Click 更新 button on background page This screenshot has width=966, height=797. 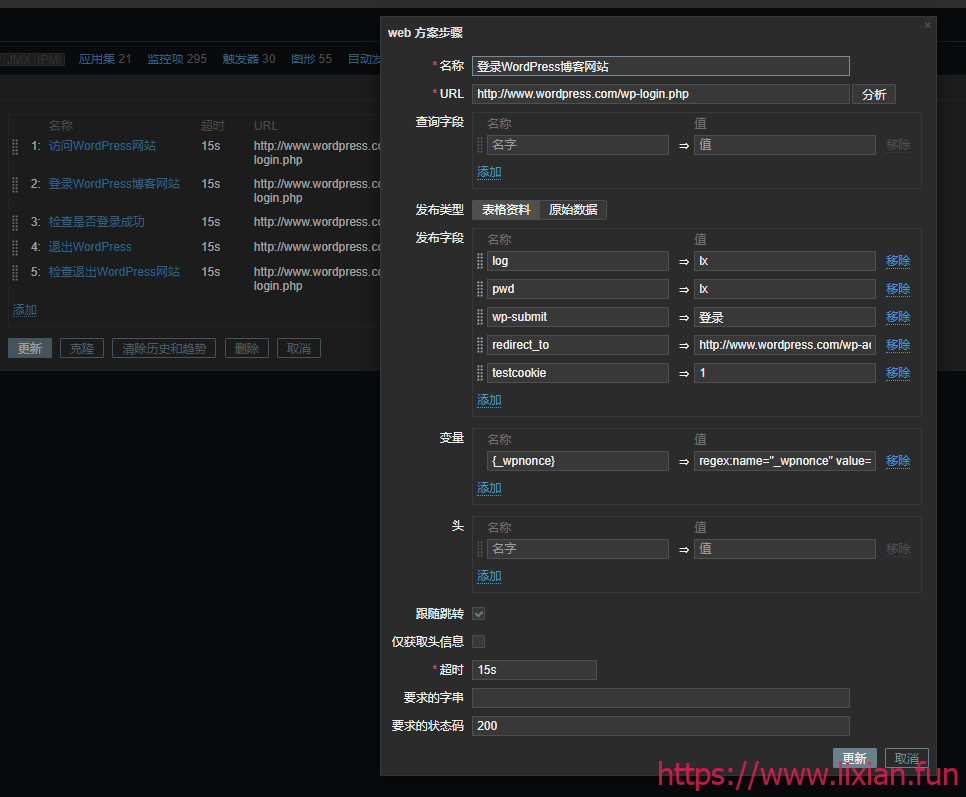30,348
